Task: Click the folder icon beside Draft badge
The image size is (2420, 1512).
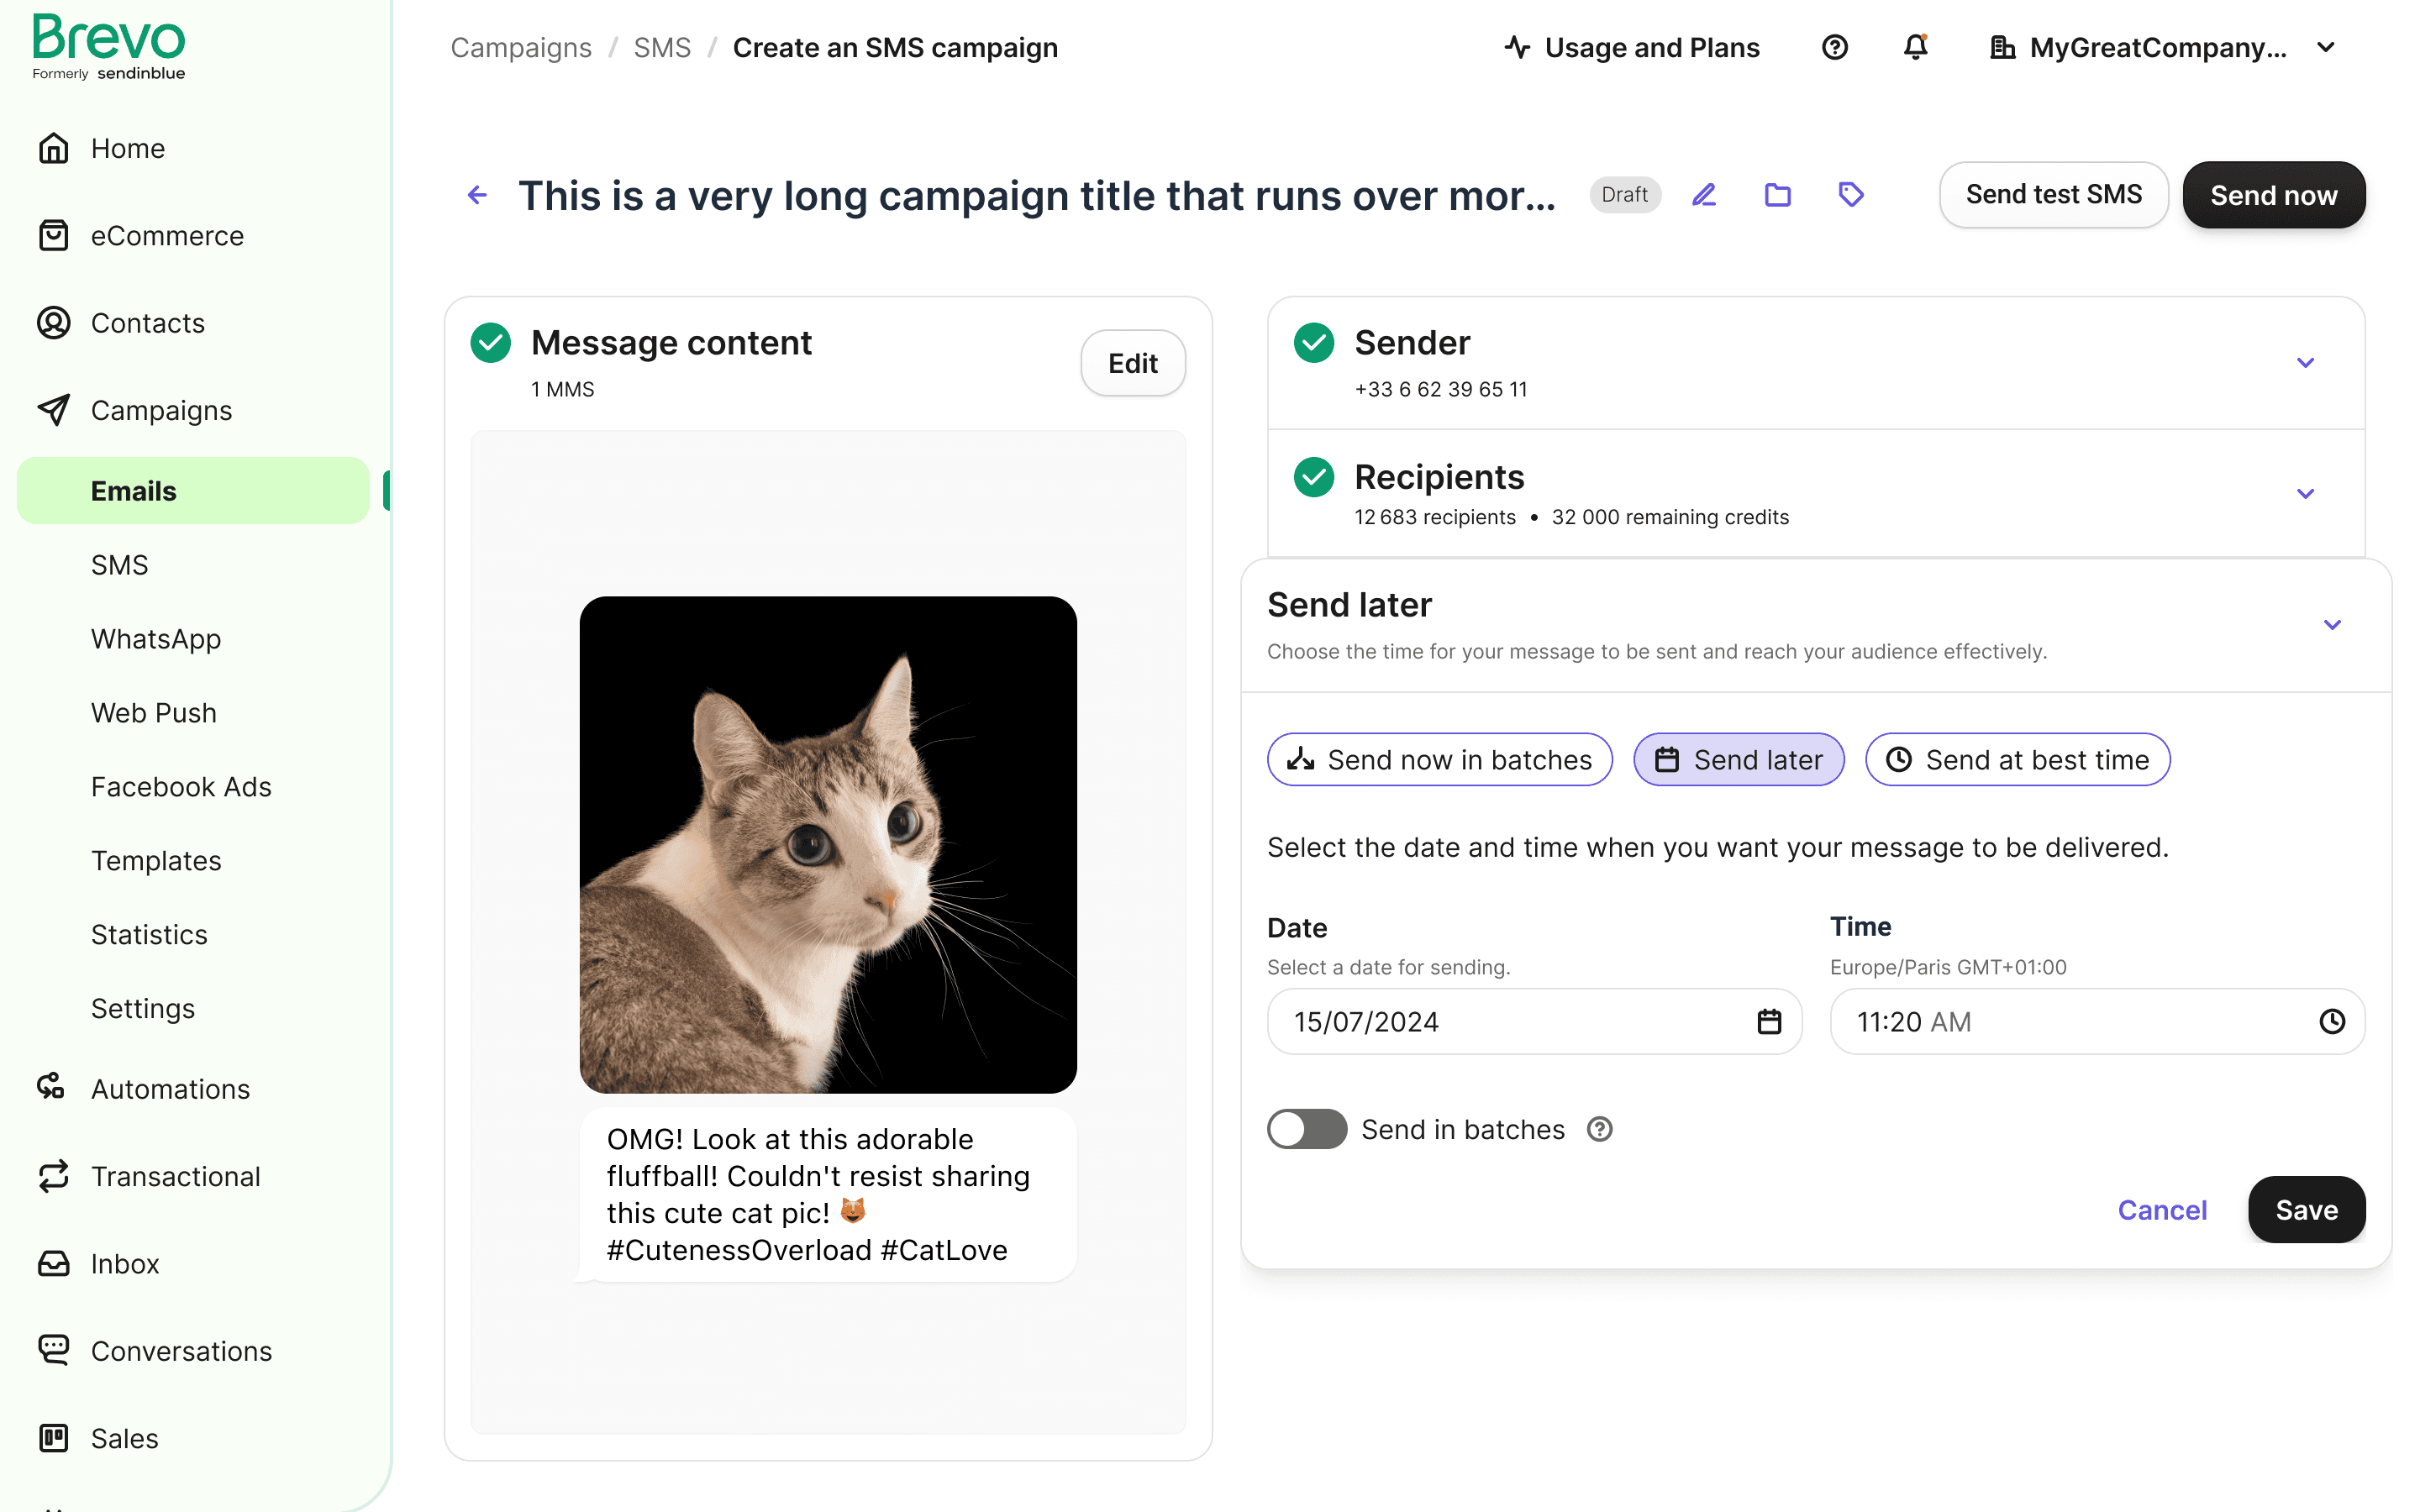Action: [x=1777, y=195]
